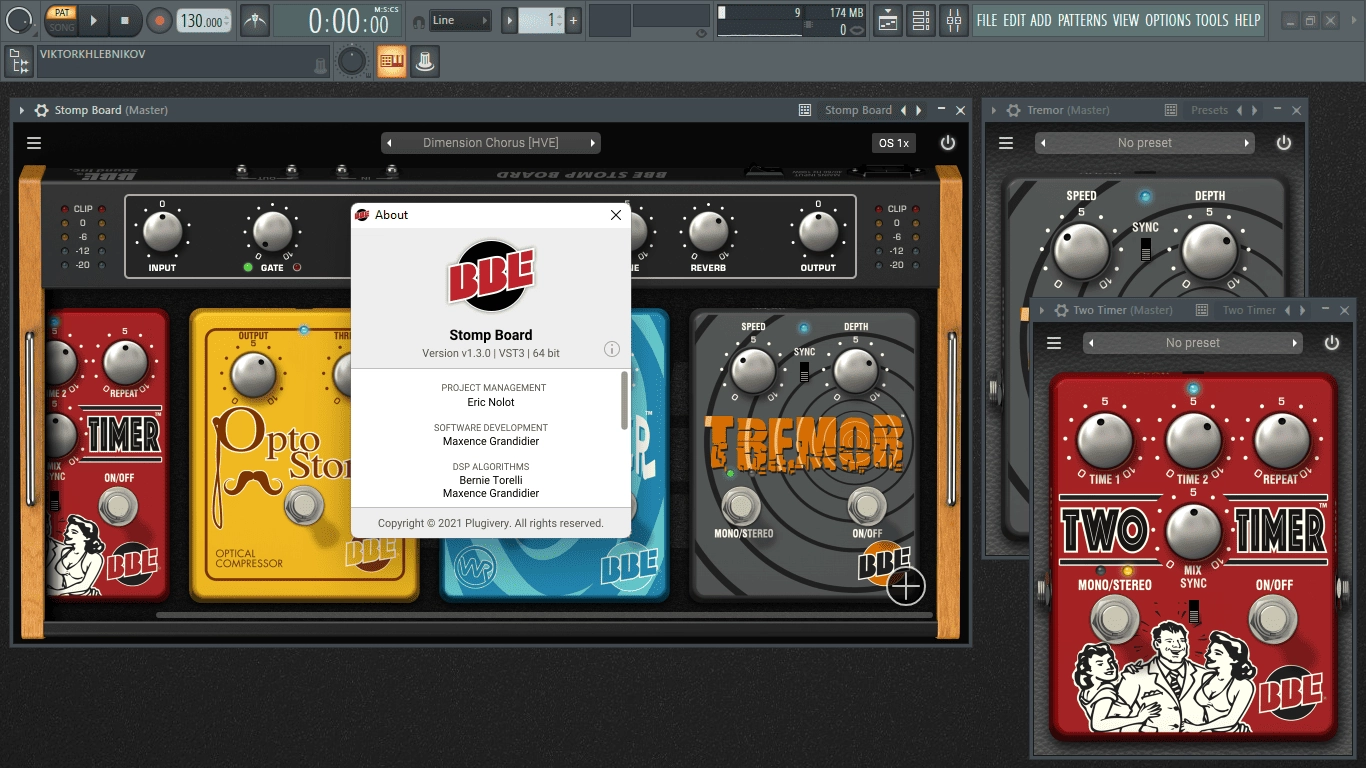Viewport: 1366px width, 768px height.
Task: Flip SYNC switch in Tremor window
Action: [x=1145, y=247]
